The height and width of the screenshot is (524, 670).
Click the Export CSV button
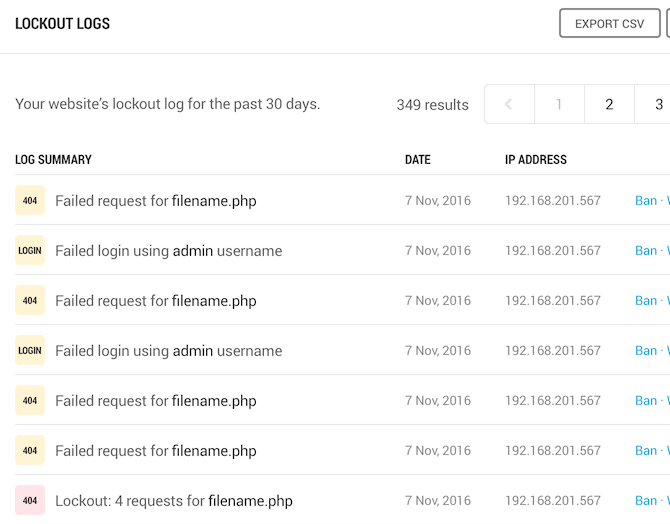click(610, 24)
